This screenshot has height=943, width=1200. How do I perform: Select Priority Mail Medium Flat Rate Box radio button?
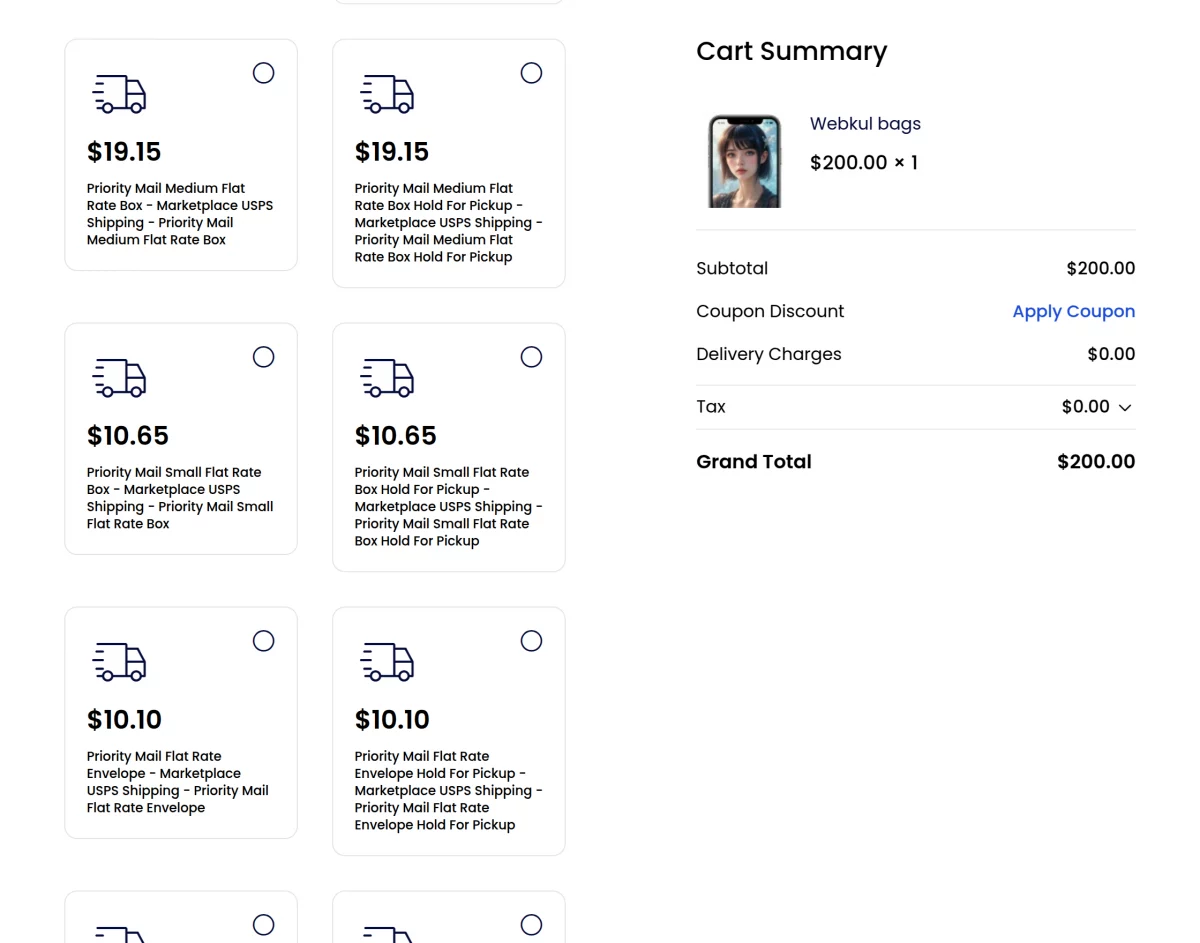point(263,73)
